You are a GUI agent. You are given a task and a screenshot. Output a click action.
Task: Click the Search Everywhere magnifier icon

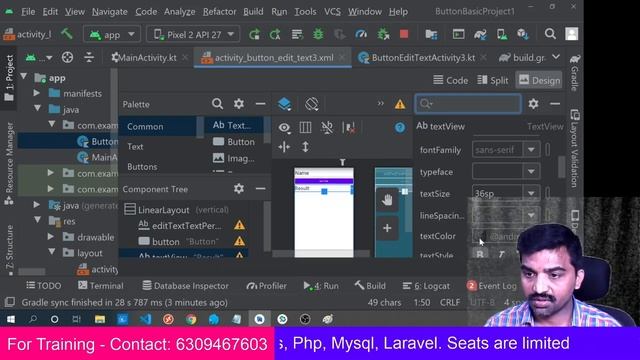(550, 34)
